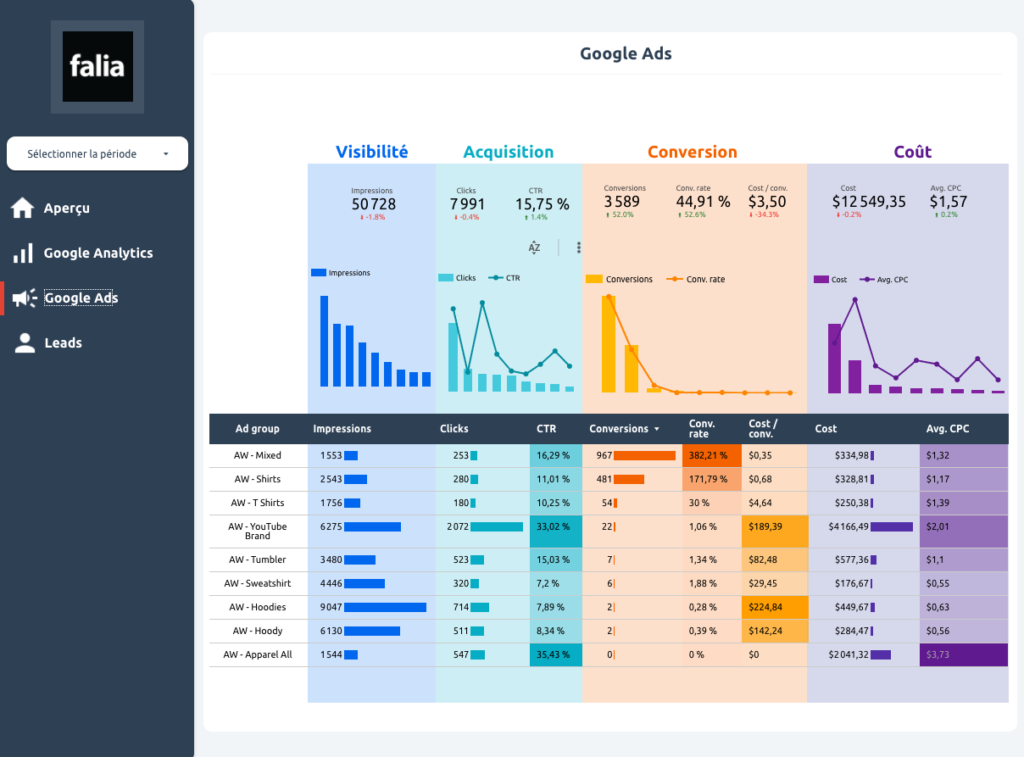The width and height of the screenshot is (1024, 757).
Task: Click the Google Analytics bar chart icon
Action: tap(24, 252)
